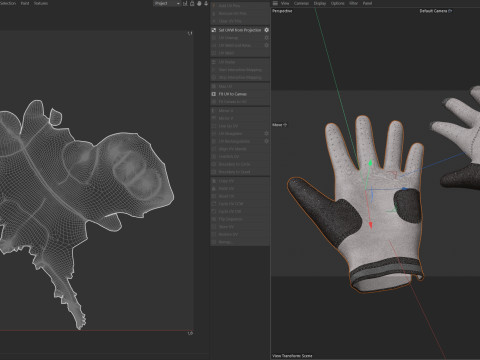Click the Copy UV icon
Image resolution: width=480 pixels, height=360 pixels.
(x=214, y=181)
